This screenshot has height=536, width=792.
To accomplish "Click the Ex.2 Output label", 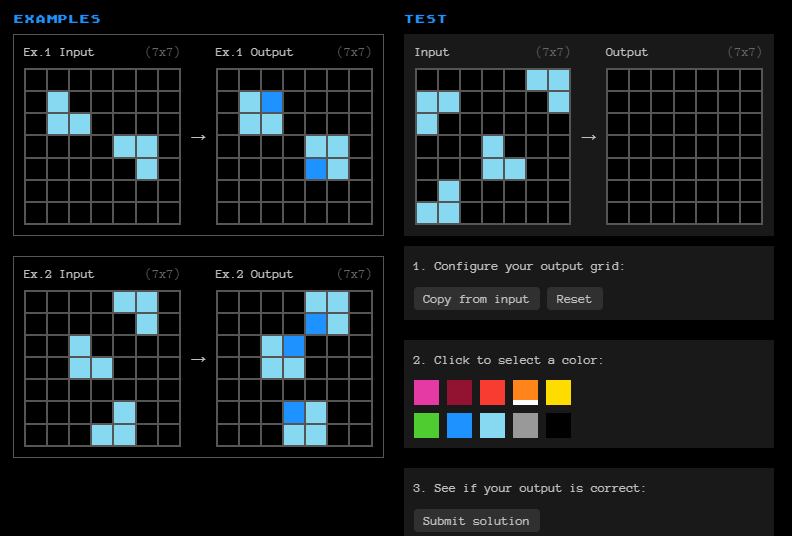I will click(254, 274).
